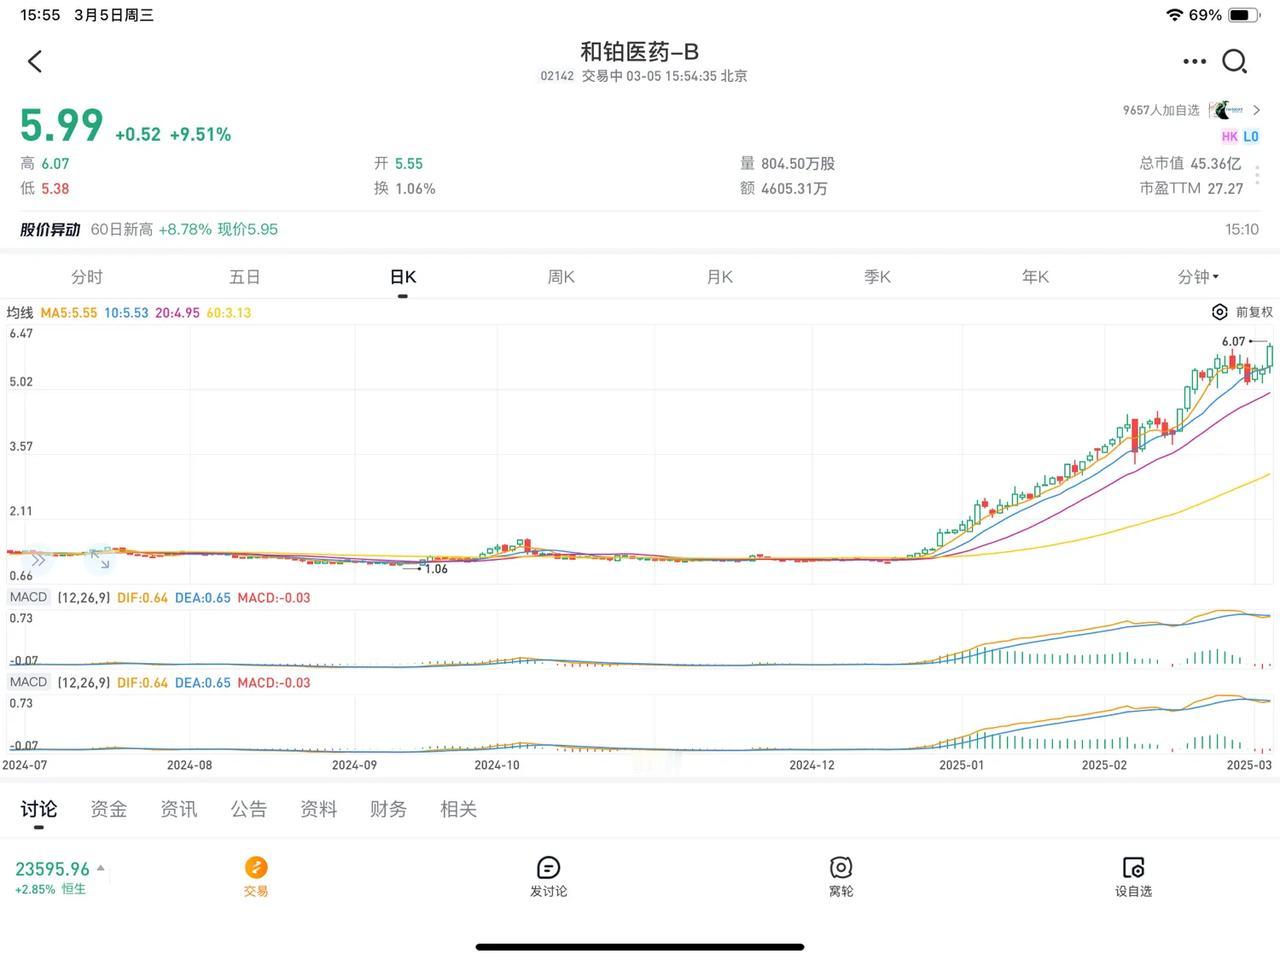Tap the 5.99 current price

click(x=62, y=125)
